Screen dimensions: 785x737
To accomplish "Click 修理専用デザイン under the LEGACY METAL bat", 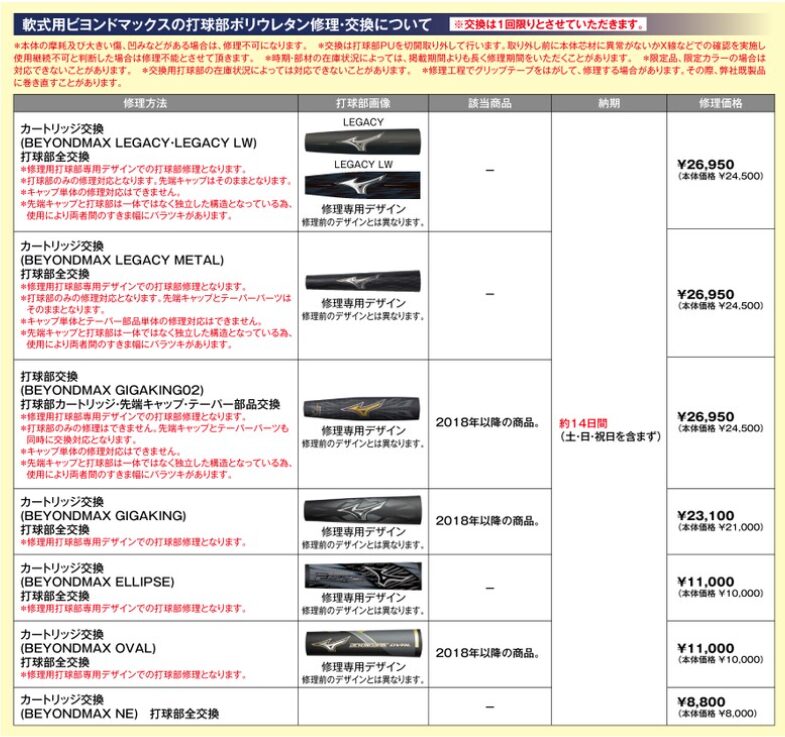I will (363, 303).
